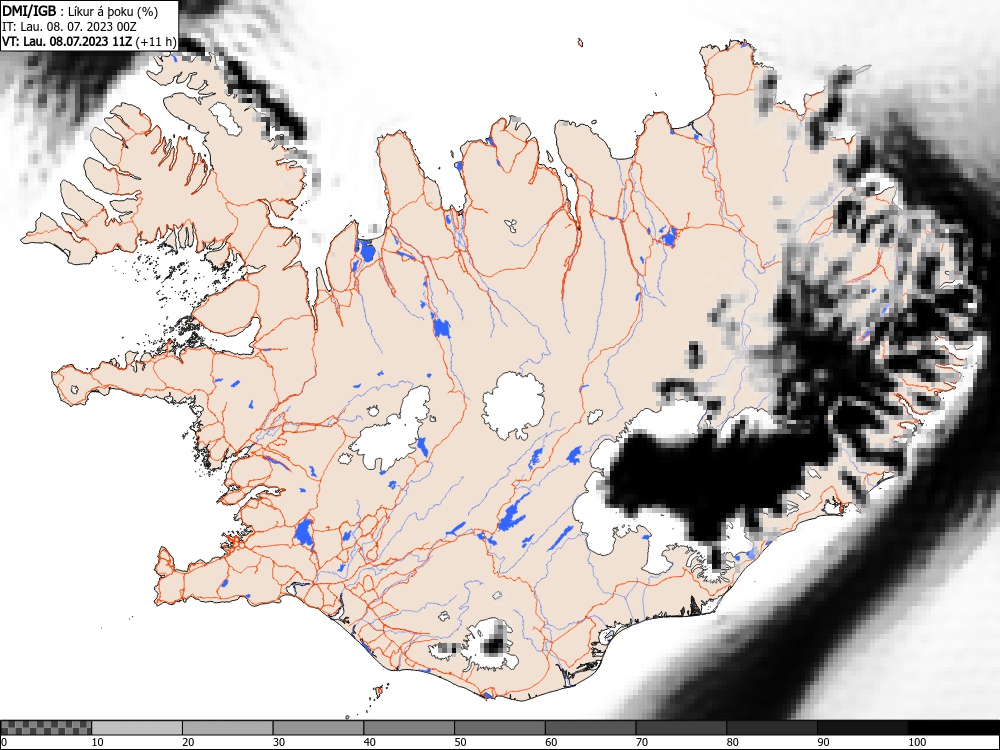Viewport: 1000px width, 750px height.
Task: Pick the legend swatch between 80 and 90
Action: click(x=772, y=728)
